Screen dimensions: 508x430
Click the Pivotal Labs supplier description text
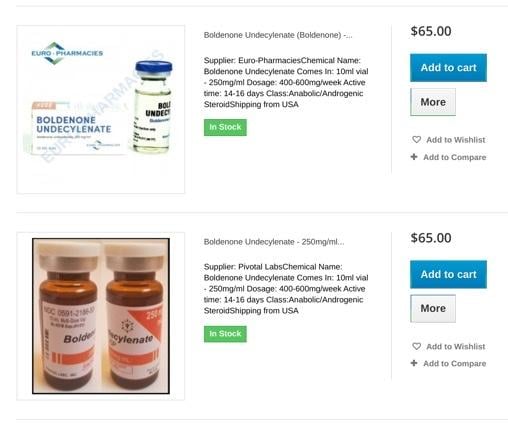pyautogui.click(x=286, y=289)
